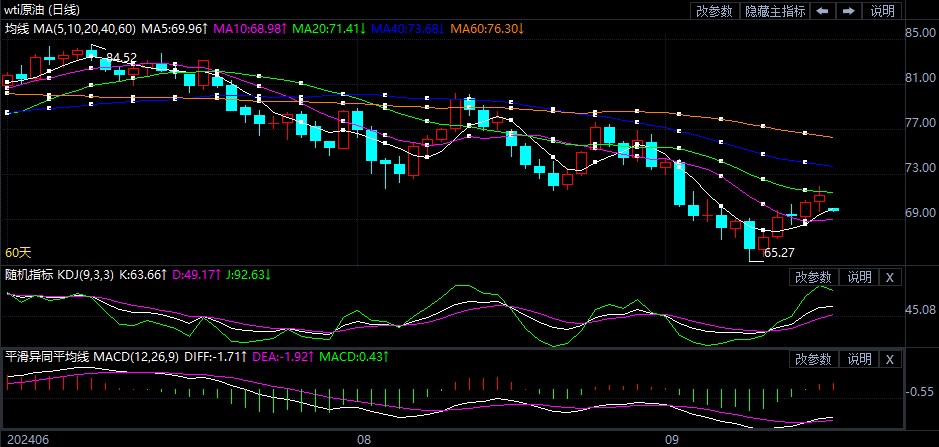Open 说明 for the MACD indicator

point(859,359)
